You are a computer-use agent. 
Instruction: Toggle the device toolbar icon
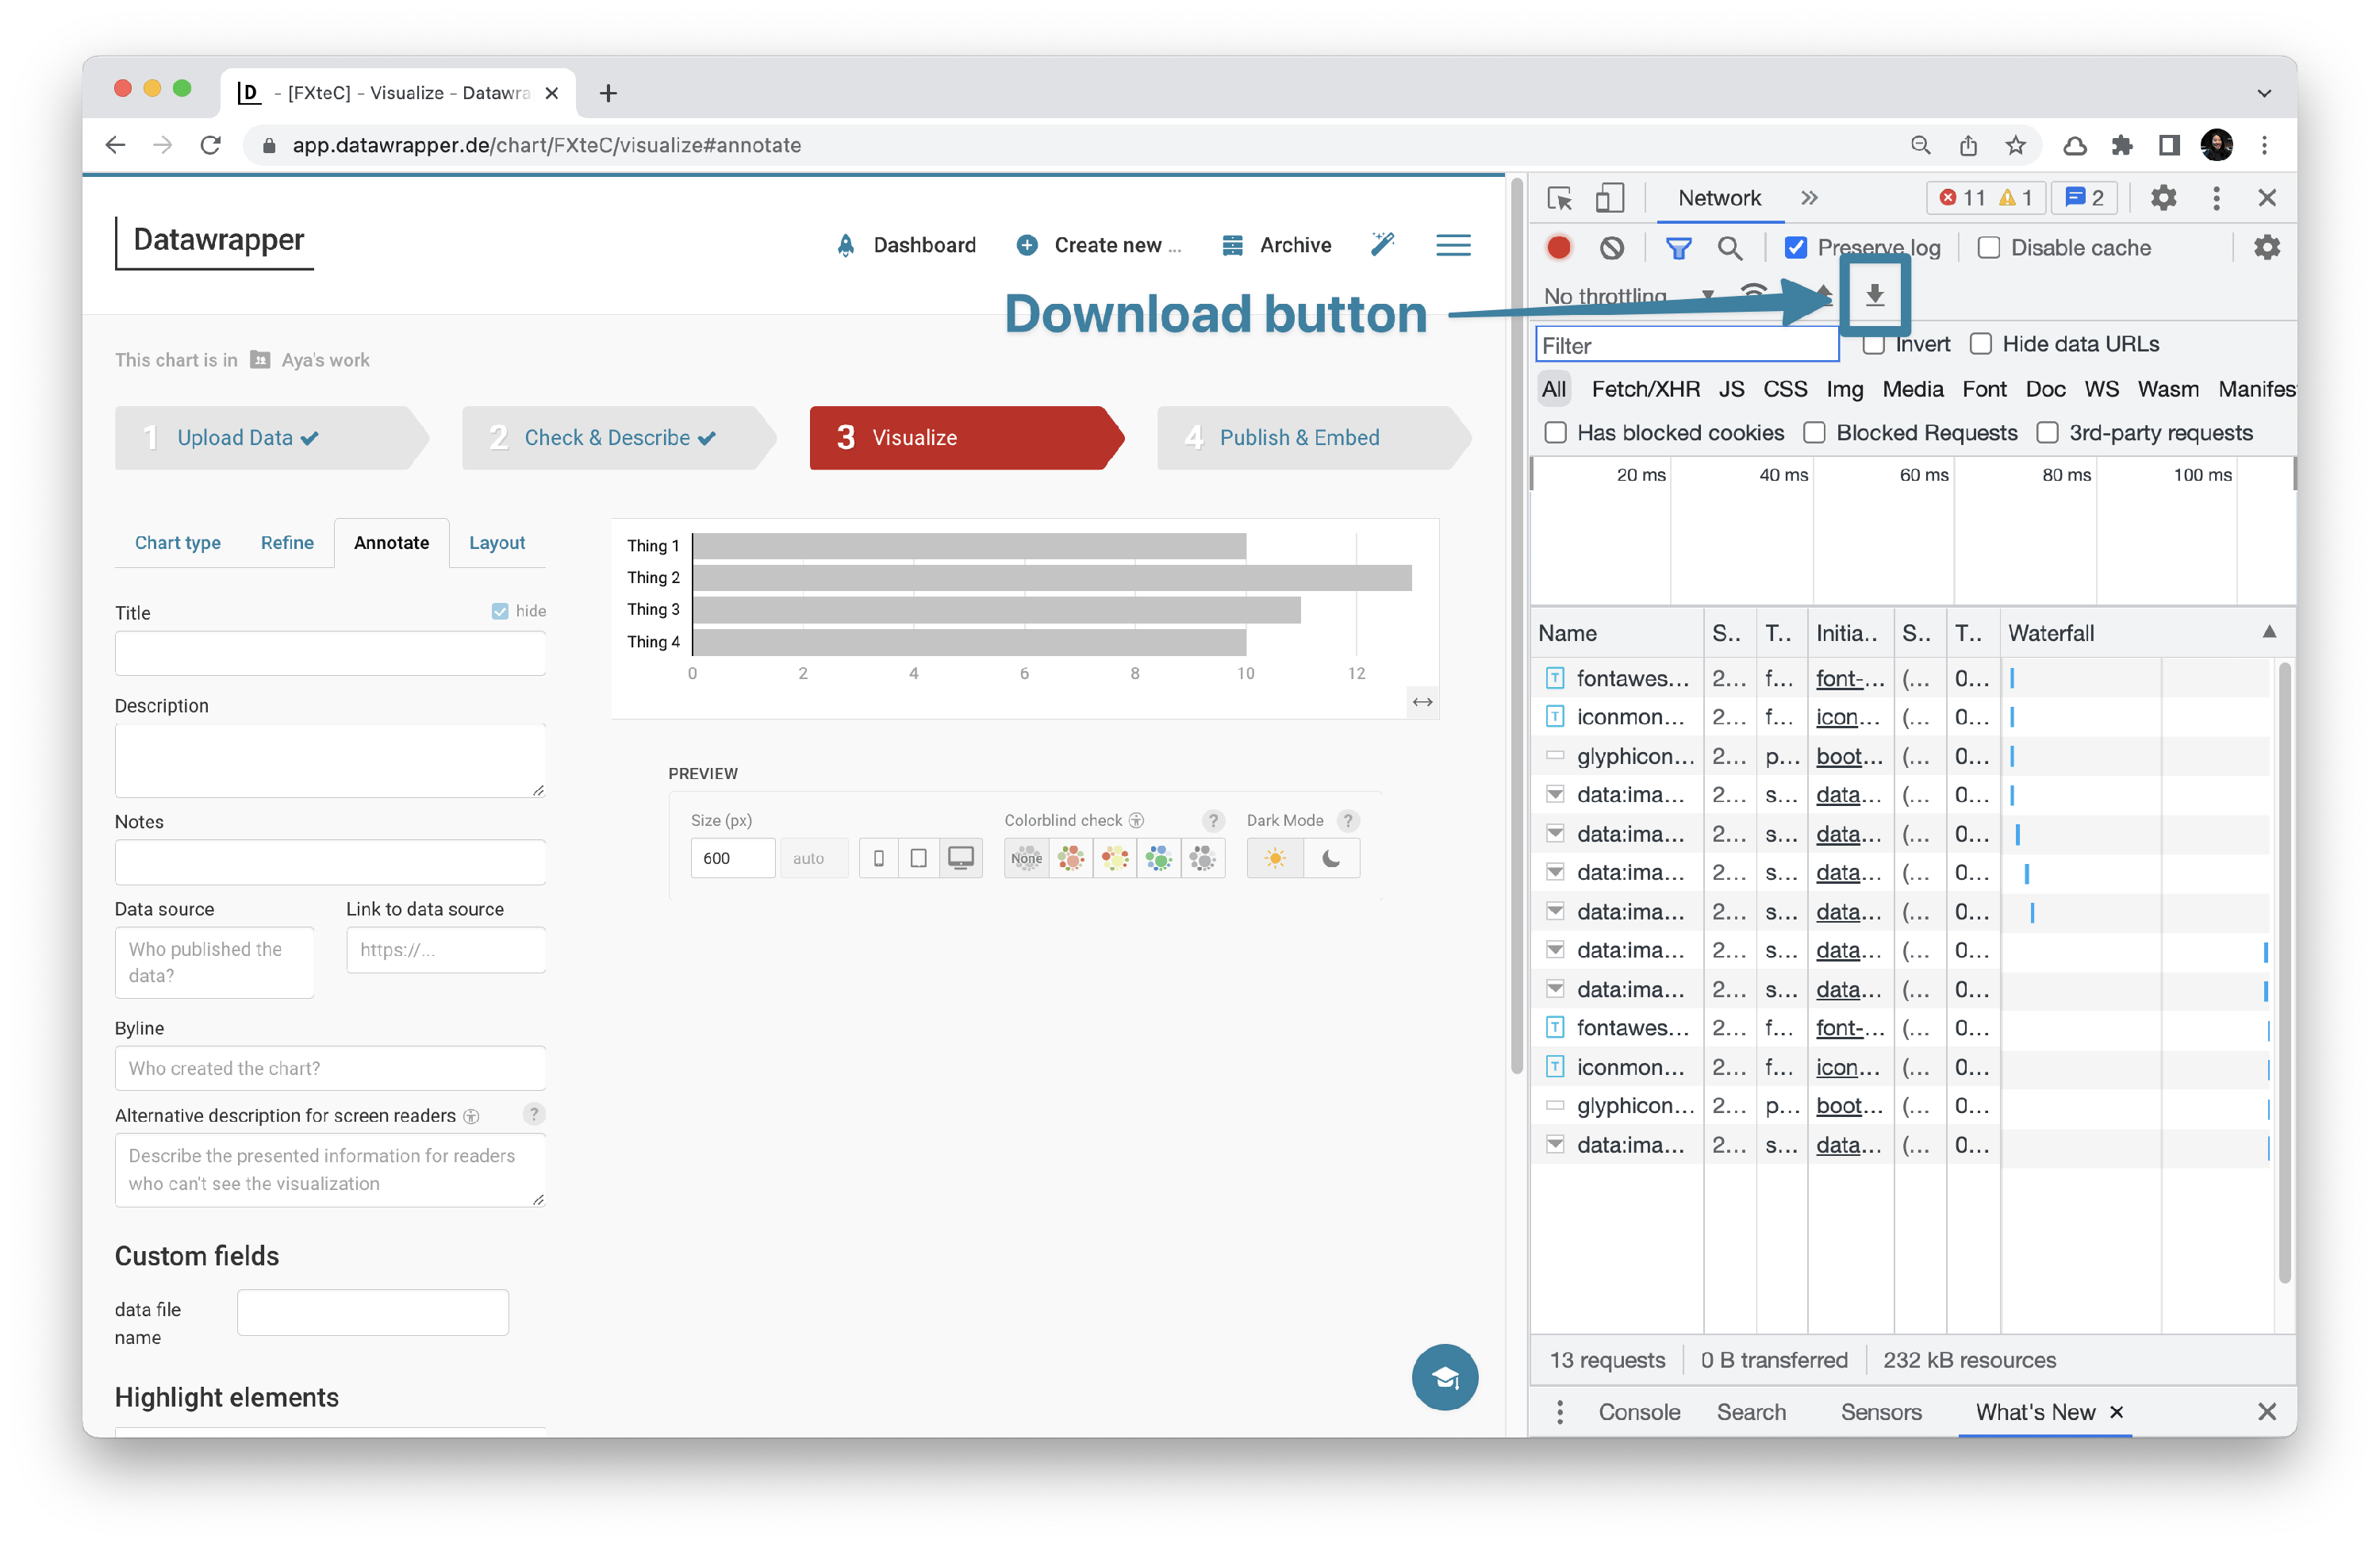(x=1609, y=198)
